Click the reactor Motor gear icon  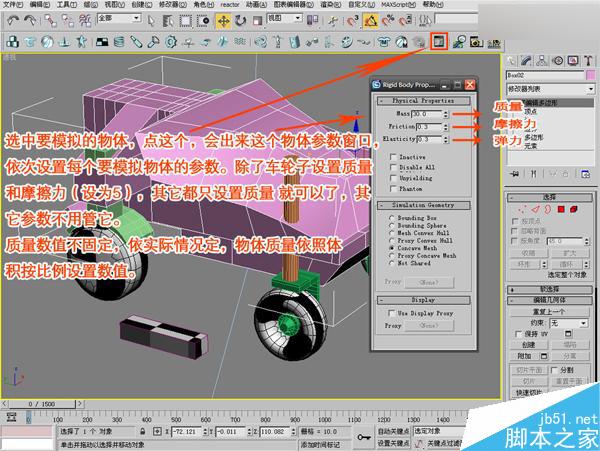click(171, 42)
